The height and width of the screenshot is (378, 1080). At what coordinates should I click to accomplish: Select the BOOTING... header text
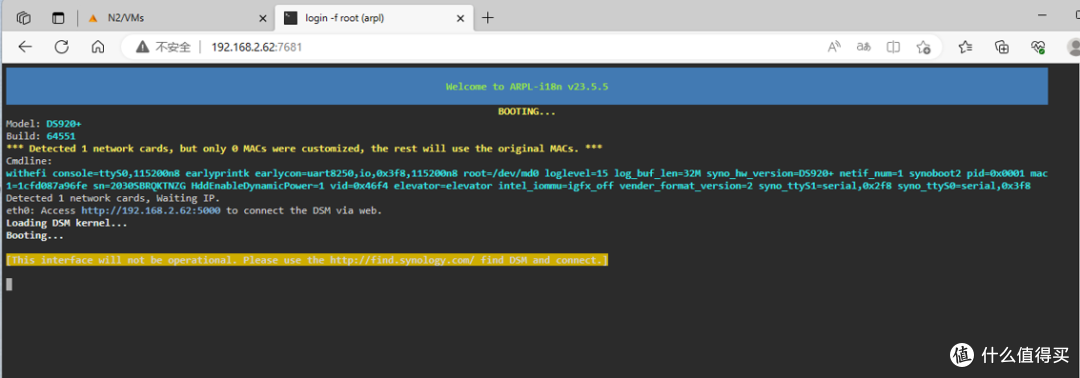click(527, 112)
